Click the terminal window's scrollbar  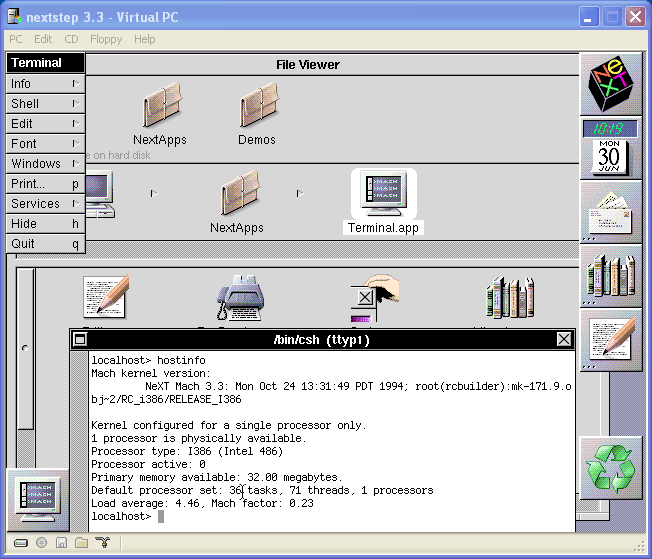[79, 441]
